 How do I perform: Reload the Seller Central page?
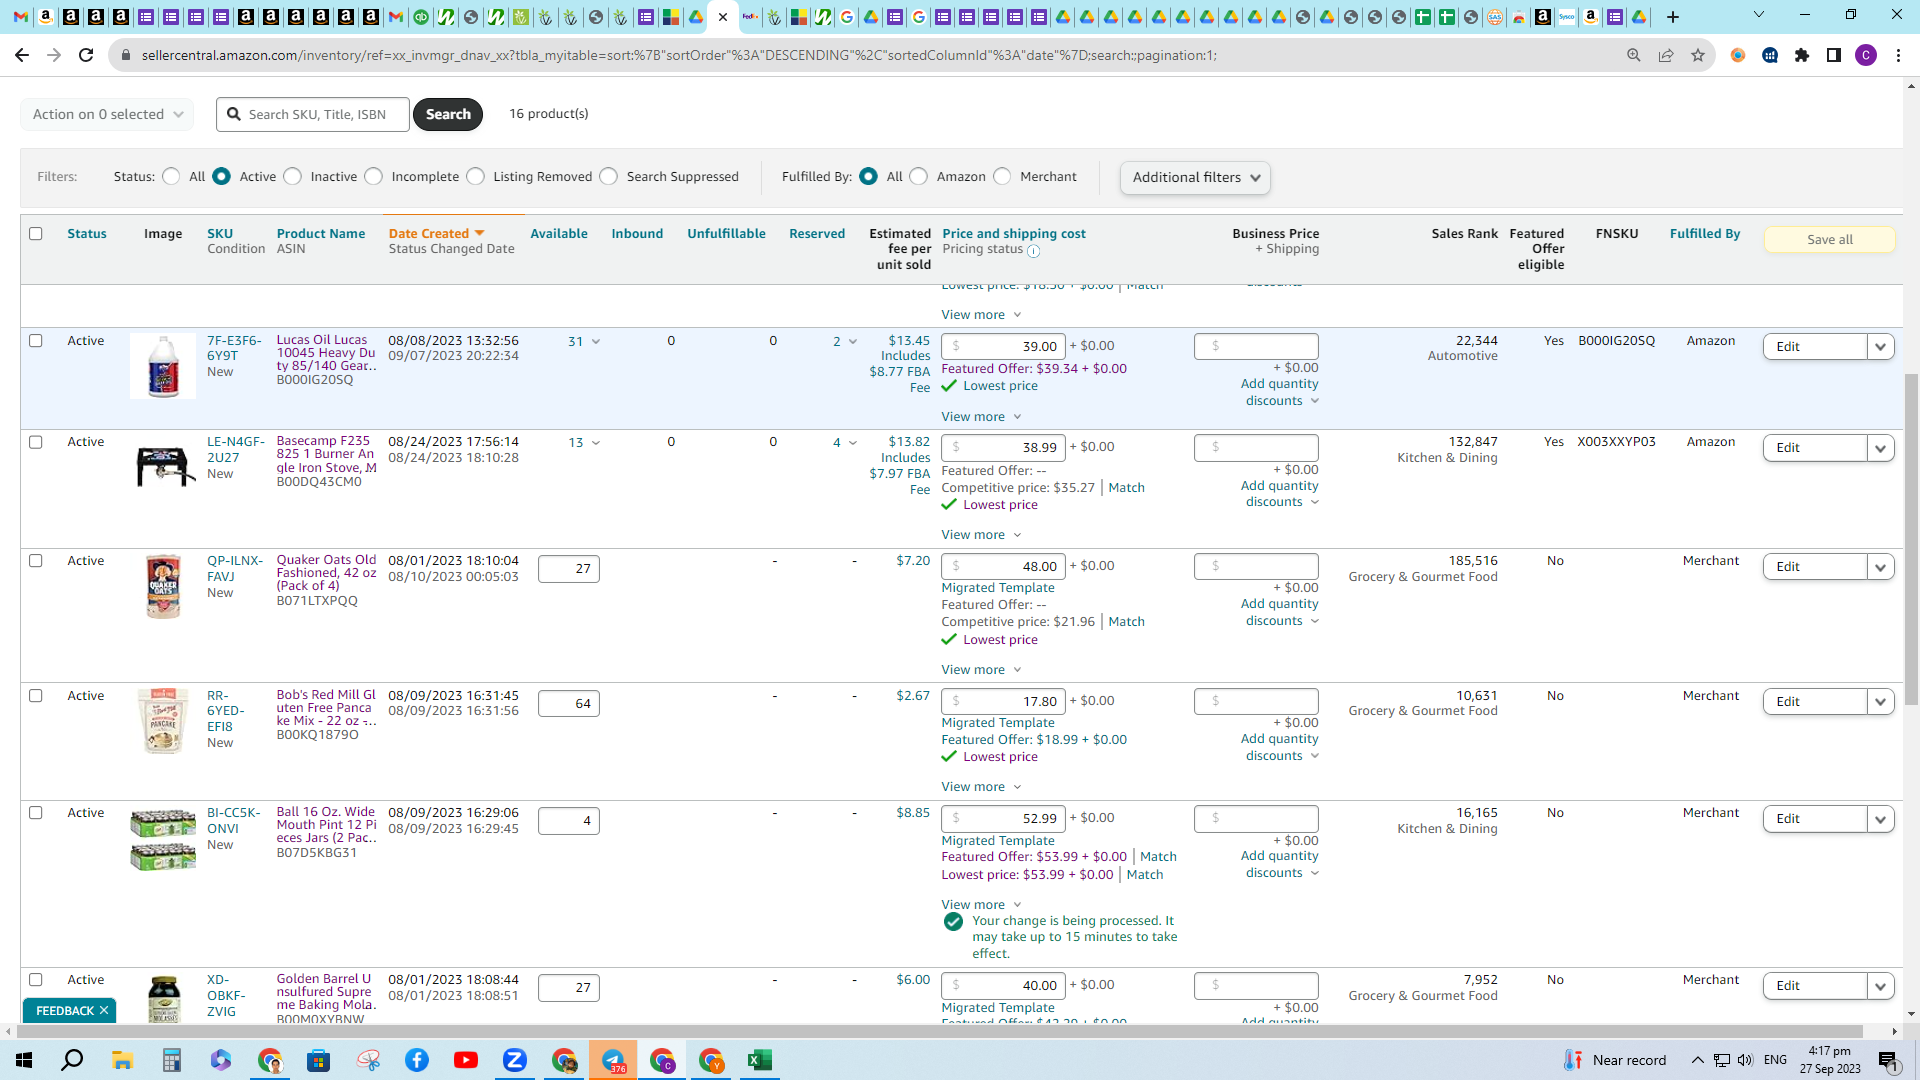[86, 55]
